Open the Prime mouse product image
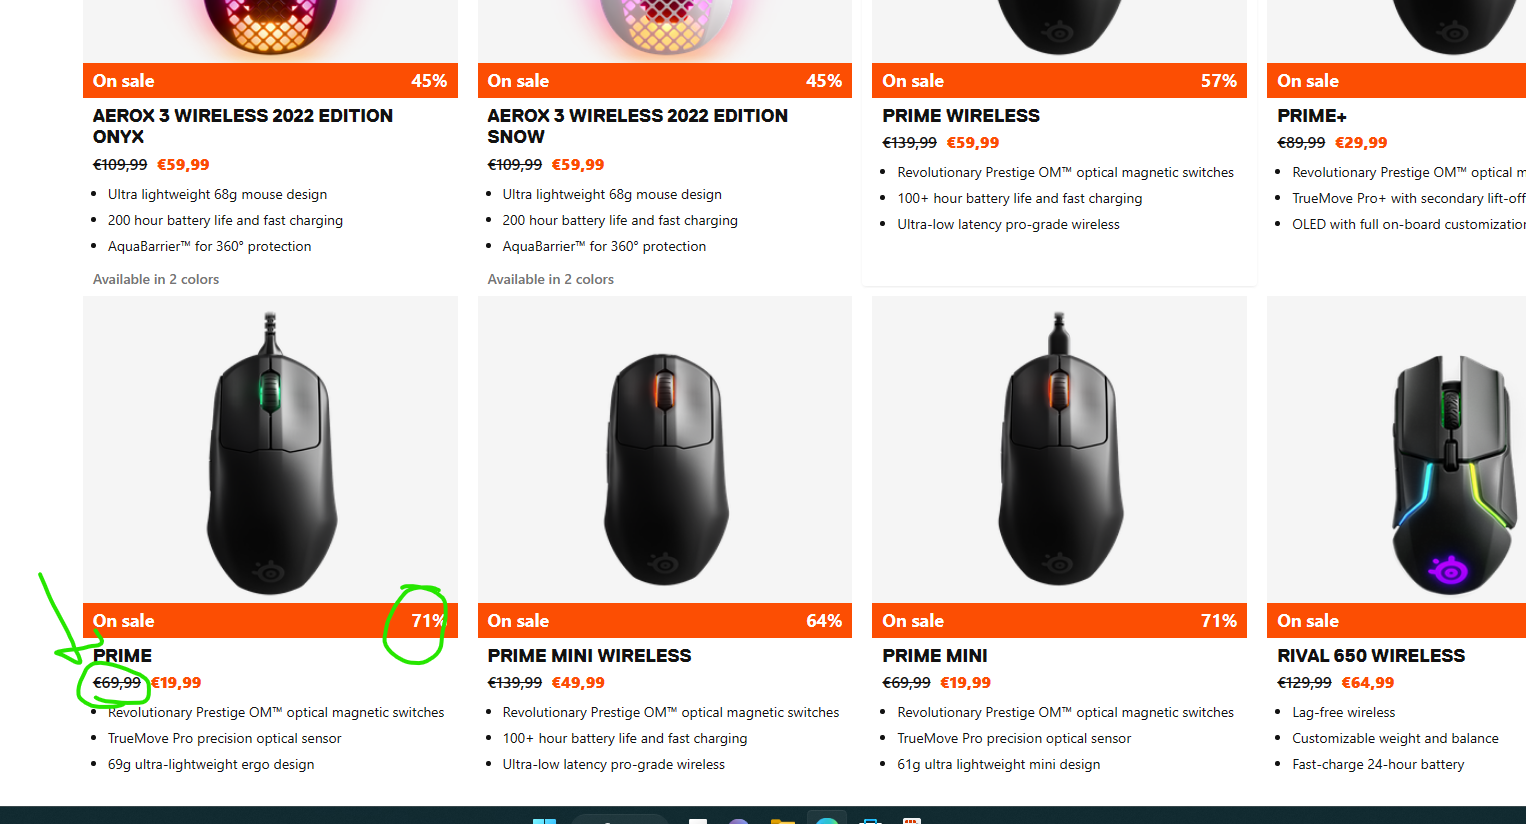1526x824 pixels. click(270, 450)
